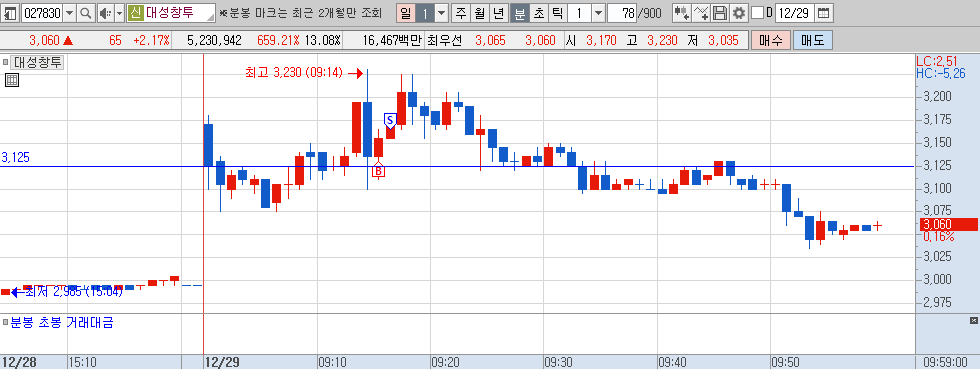Image resolution: width=980 pixels, height=369 pixels.
Task: Open the dropdown arrow beside speaker icon
Action: click(118, 13)
